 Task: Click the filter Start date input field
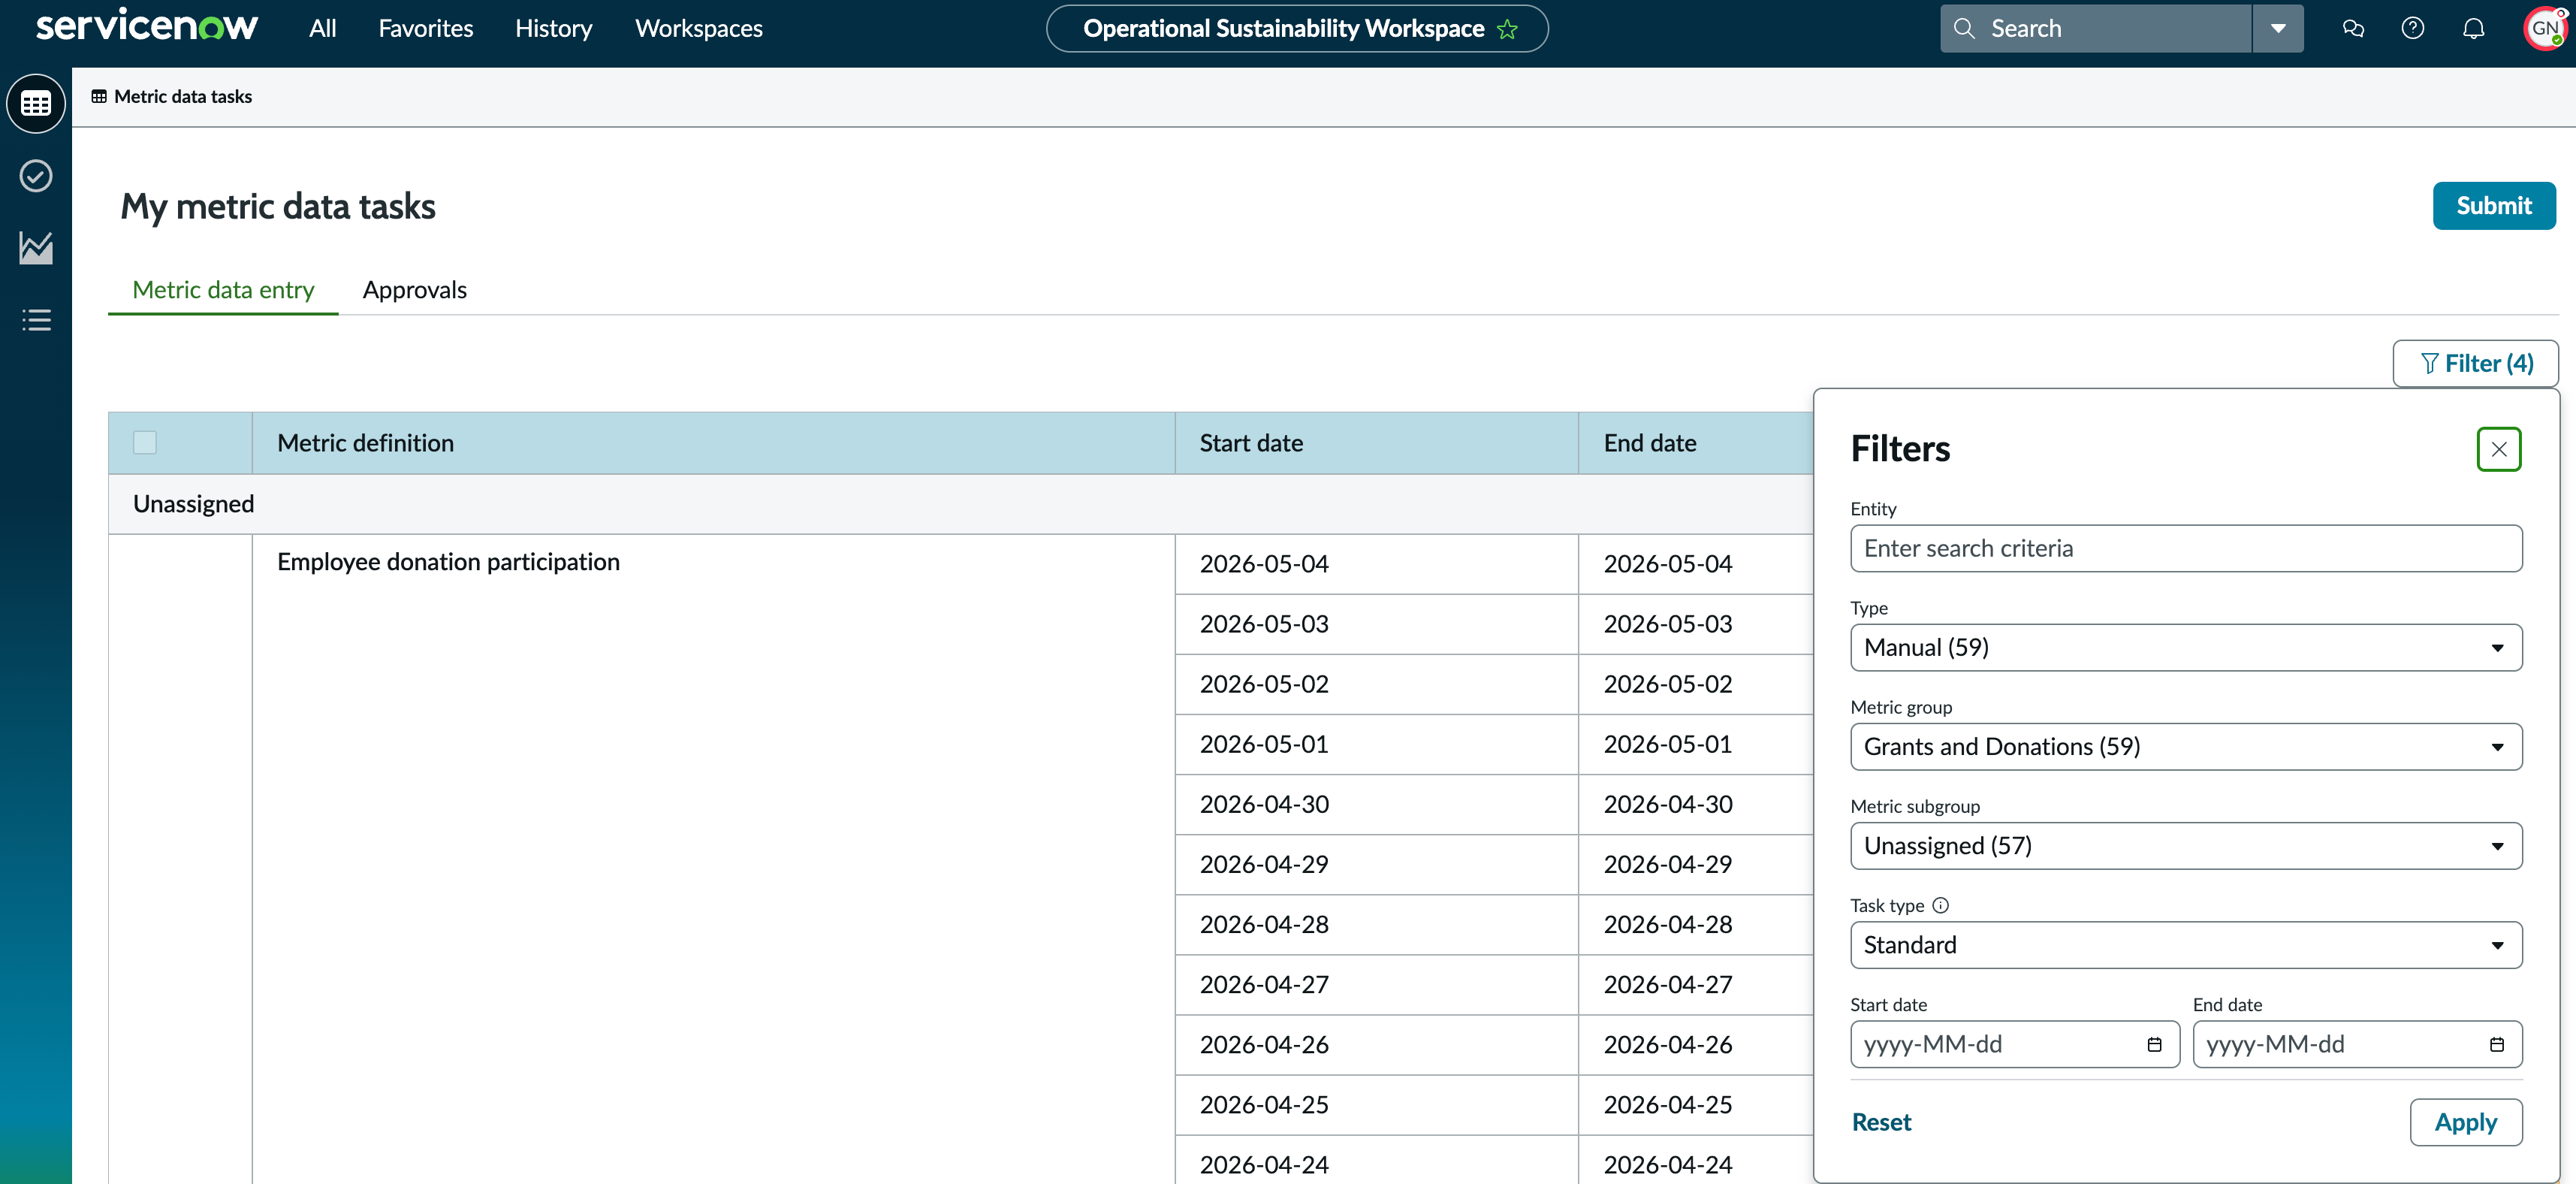tap(2015, 1044)
